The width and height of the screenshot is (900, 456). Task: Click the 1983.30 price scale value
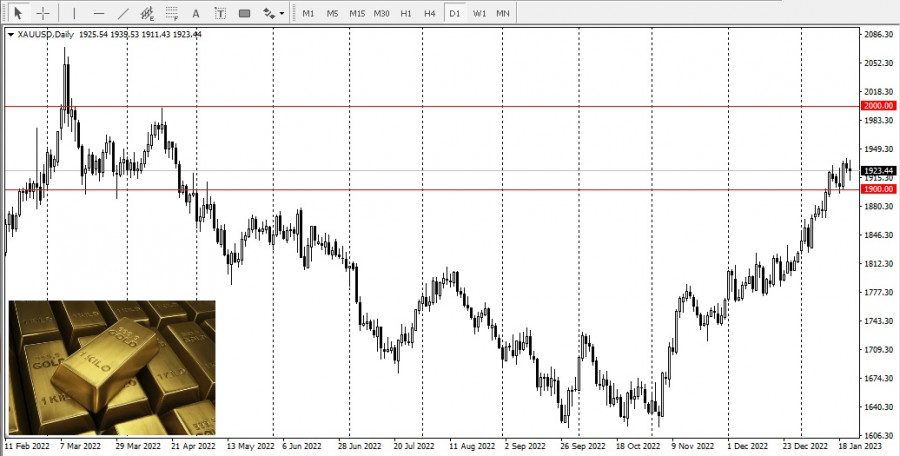(x=878, y=120)
